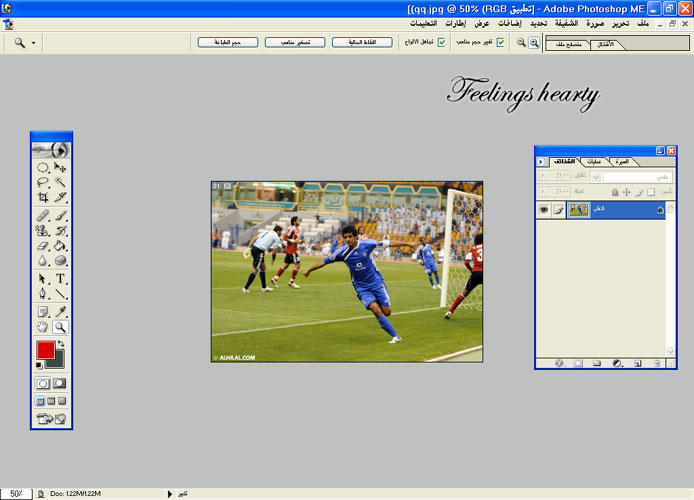This screenshot has height=500, width=694.
Task: Open the ملف (File) menu
Action: [642, 23]
